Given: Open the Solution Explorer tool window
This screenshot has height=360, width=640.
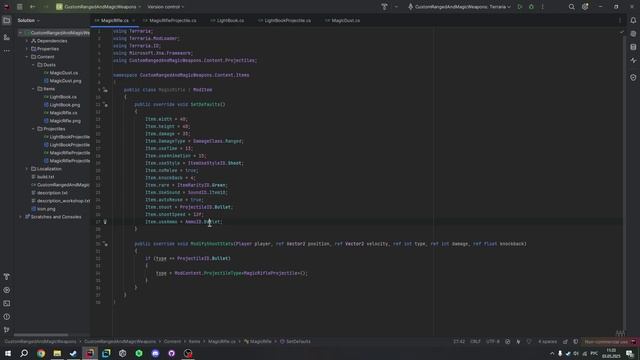Looking at the screenshot, I should point(7,20).
